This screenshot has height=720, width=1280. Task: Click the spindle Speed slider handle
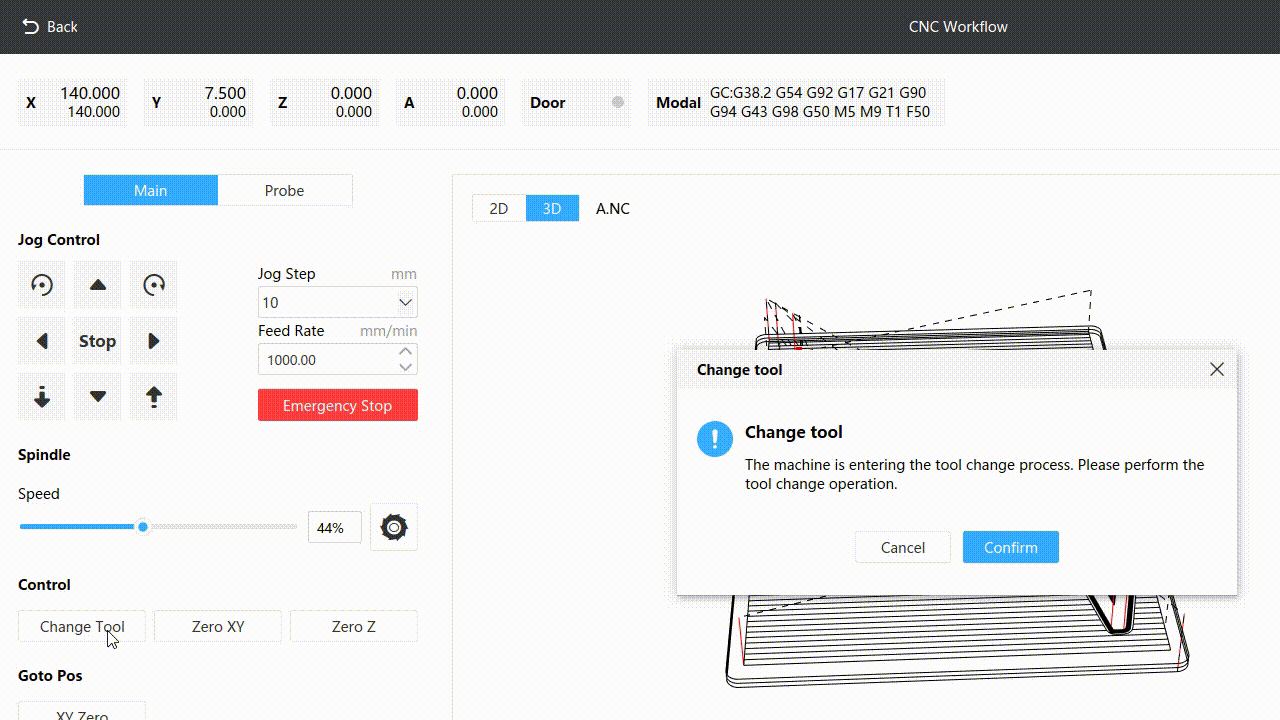[x=143, y=527]
